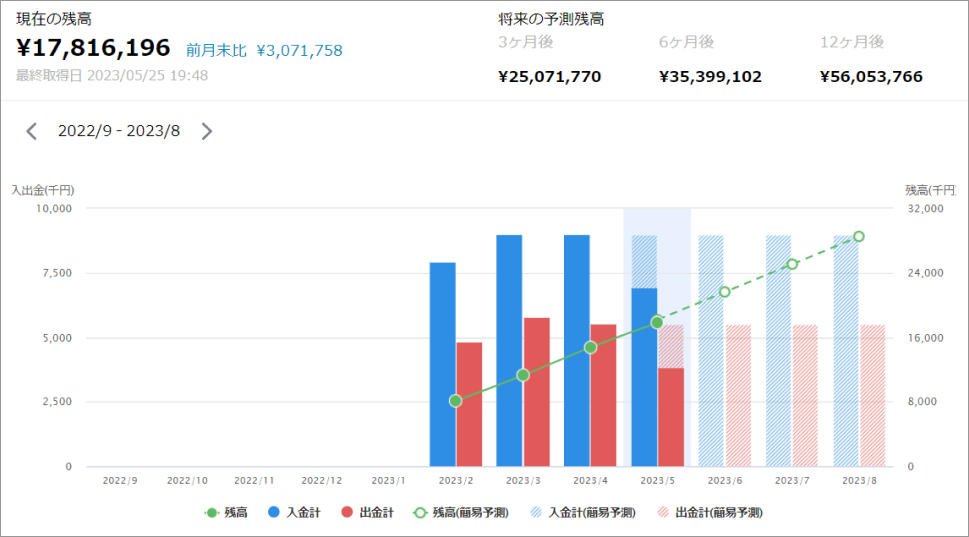Toggle 出金計 series in chart legend

pyautogui.click(x=367, y=512)
